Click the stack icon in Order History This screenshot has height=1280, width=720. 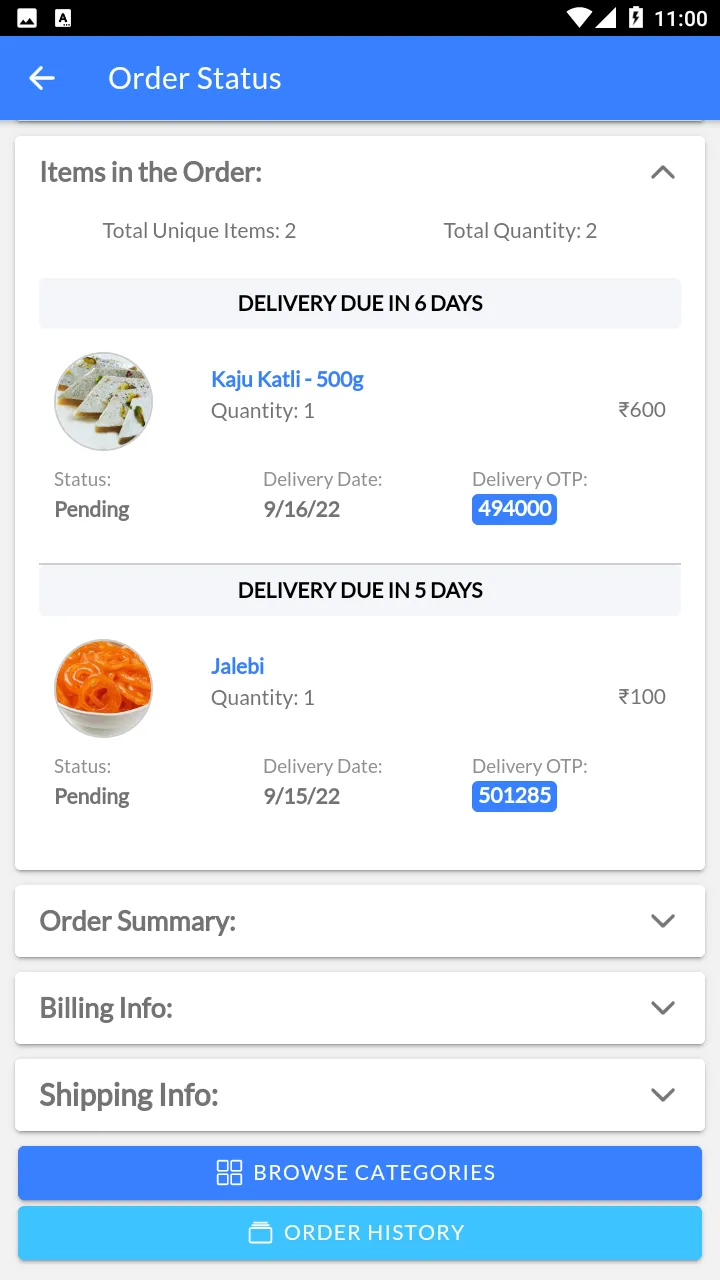(260, 1233)
